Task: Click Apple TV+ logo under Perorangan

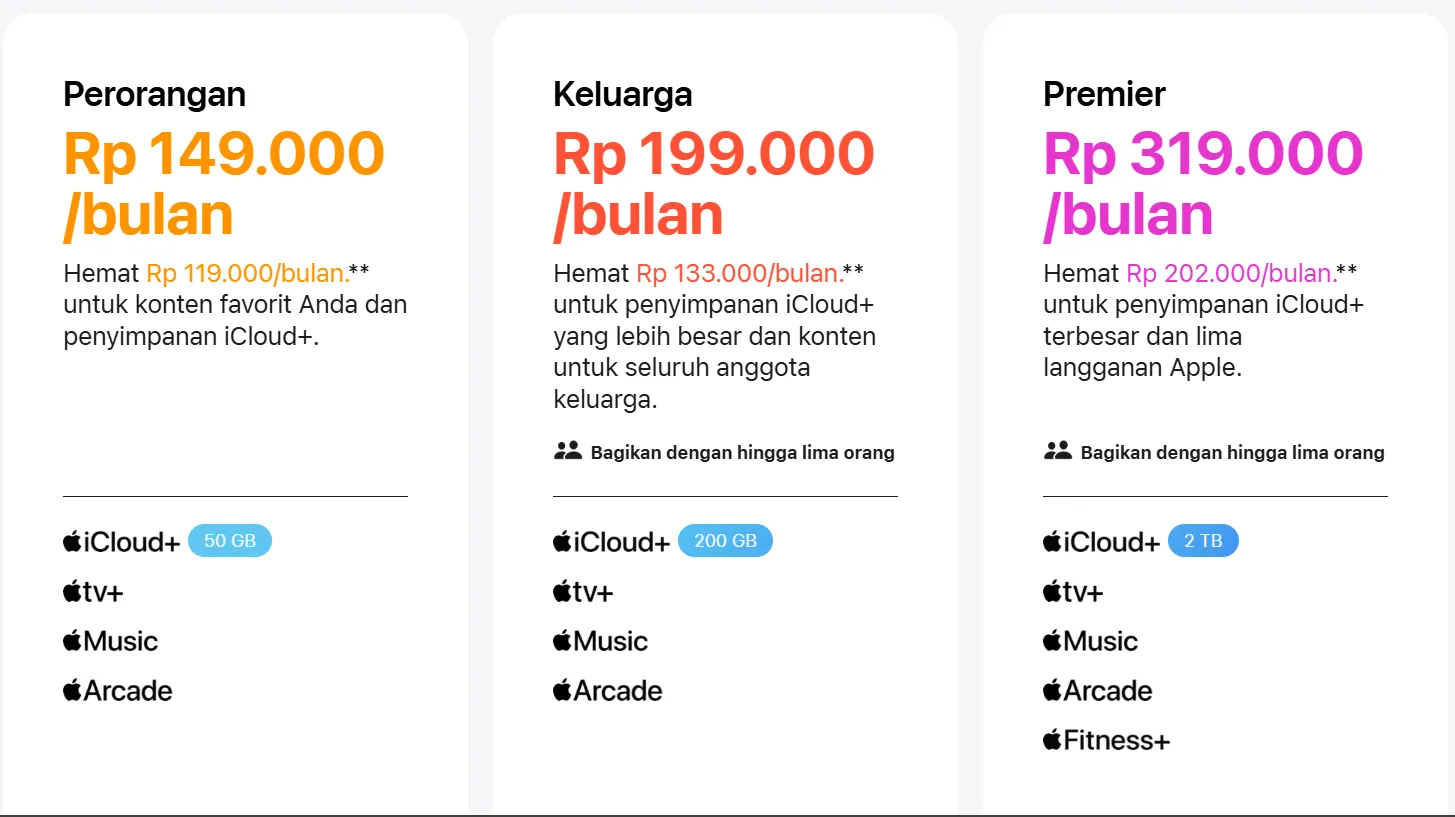Action: point(93,592)
